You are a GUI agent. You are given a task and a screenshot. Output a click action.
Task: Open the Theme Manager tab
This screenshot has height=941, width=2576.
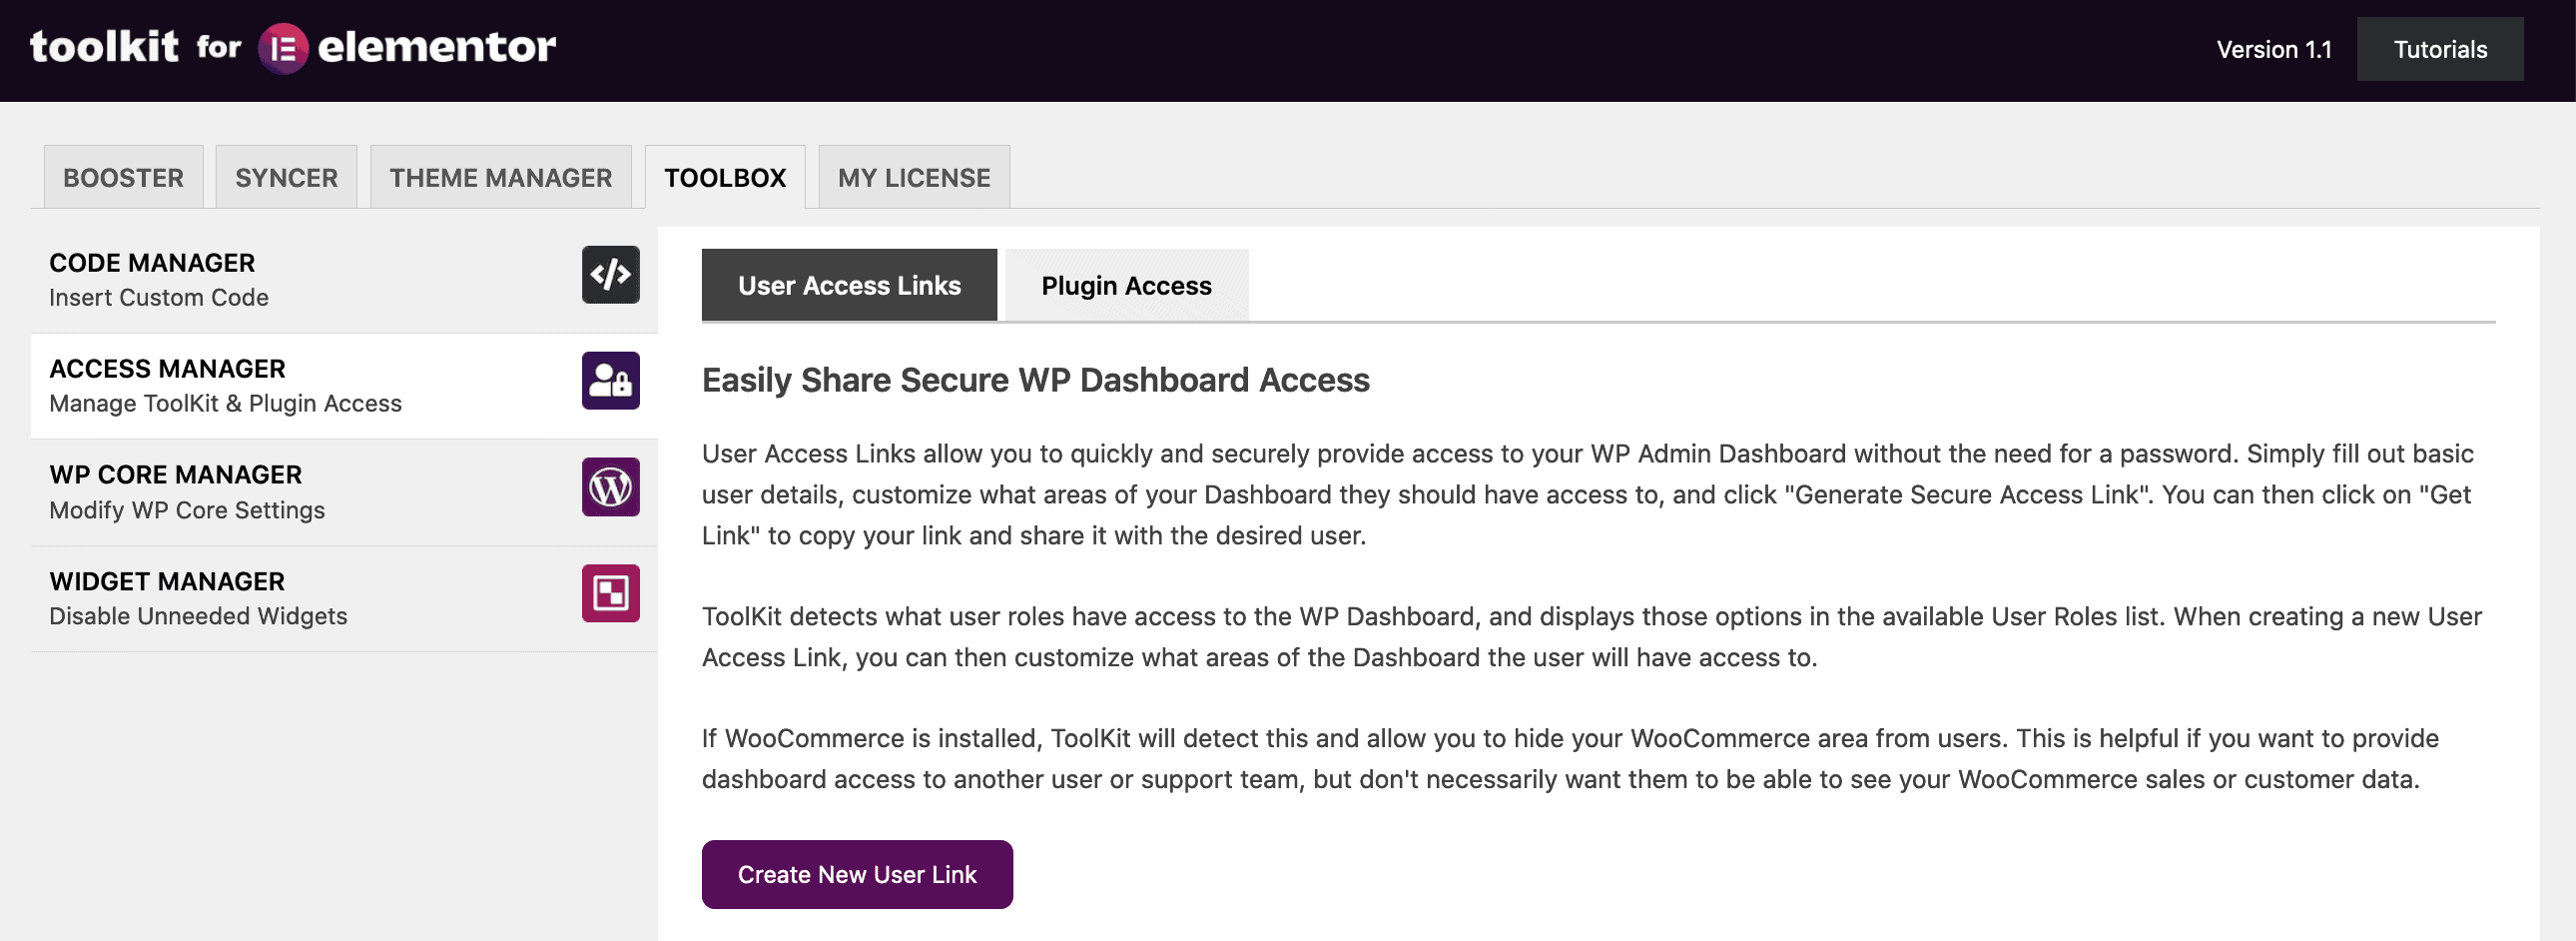pyautogui.click(x=500, y=177)
